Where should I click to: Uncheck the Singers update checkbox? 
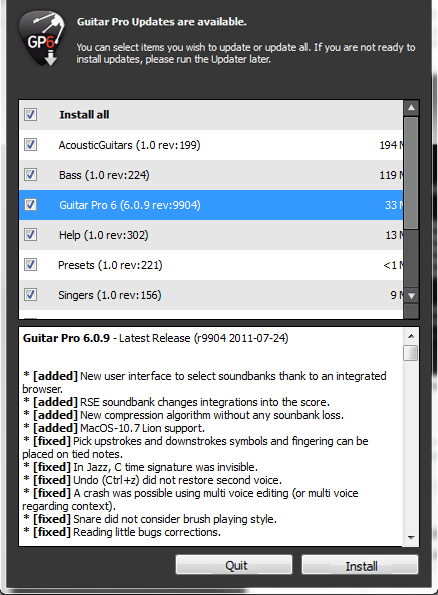30,294
